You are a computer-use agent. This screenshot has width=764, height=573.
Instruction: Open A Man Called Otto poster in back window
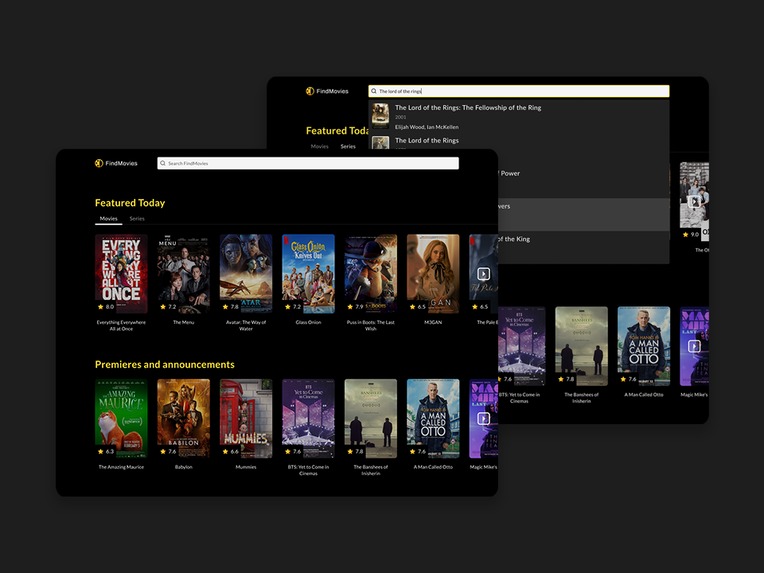coord(644,346)
